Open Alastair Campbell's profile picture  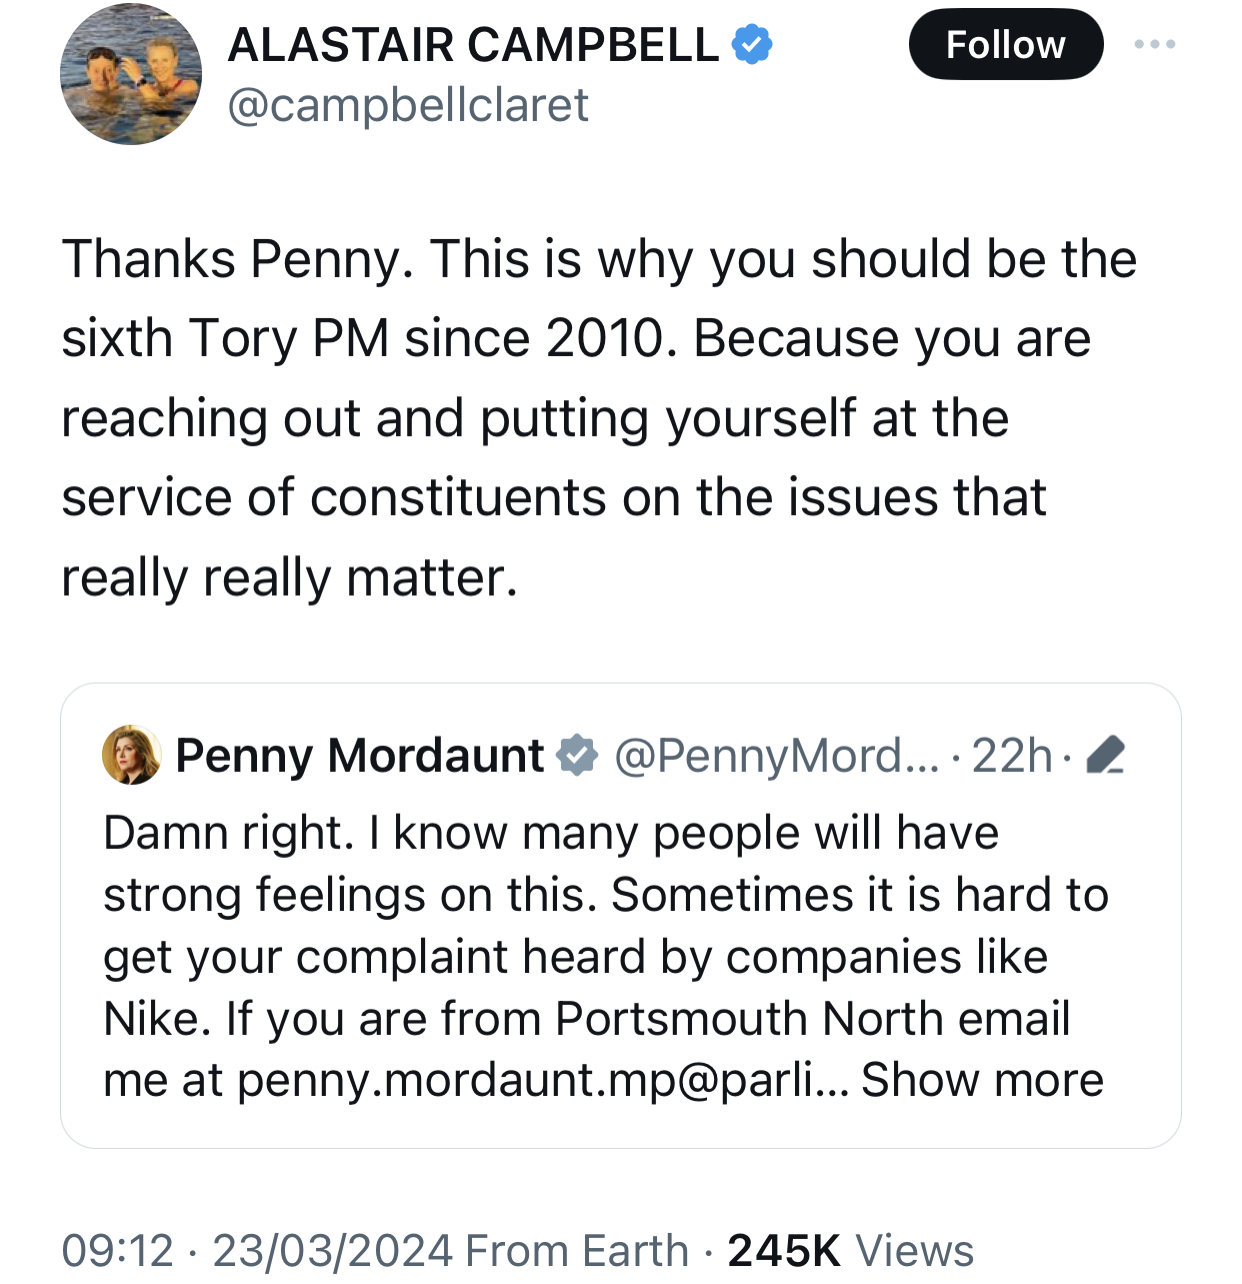tap(131, 75)
